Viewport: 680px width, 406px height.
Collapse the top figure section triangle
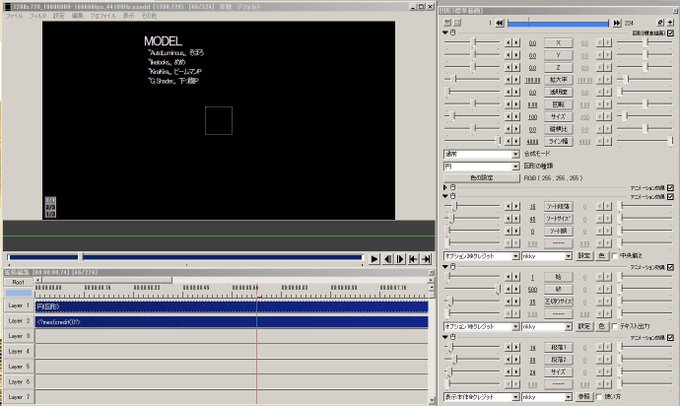coord(445,33)
